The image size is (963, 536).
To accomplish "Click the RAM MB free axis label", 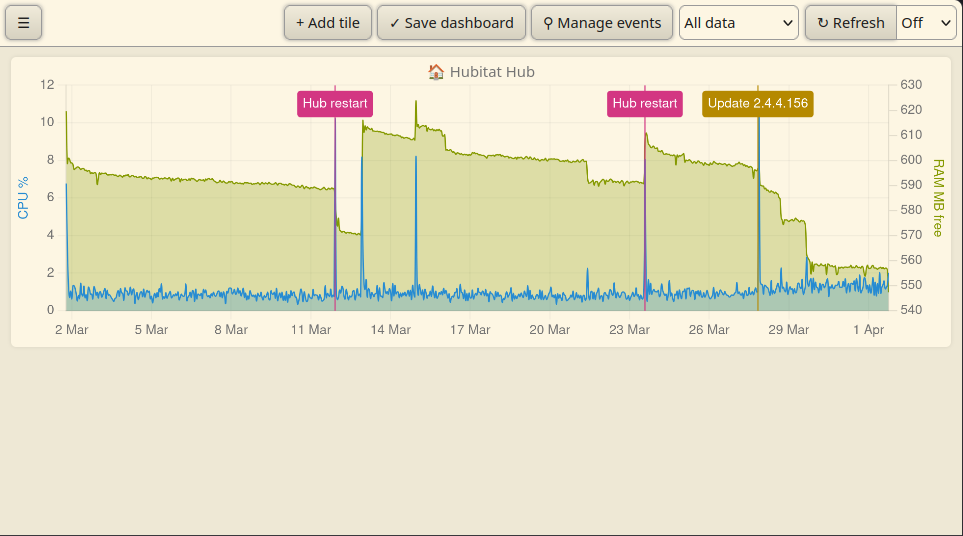I will coord(938,198).
